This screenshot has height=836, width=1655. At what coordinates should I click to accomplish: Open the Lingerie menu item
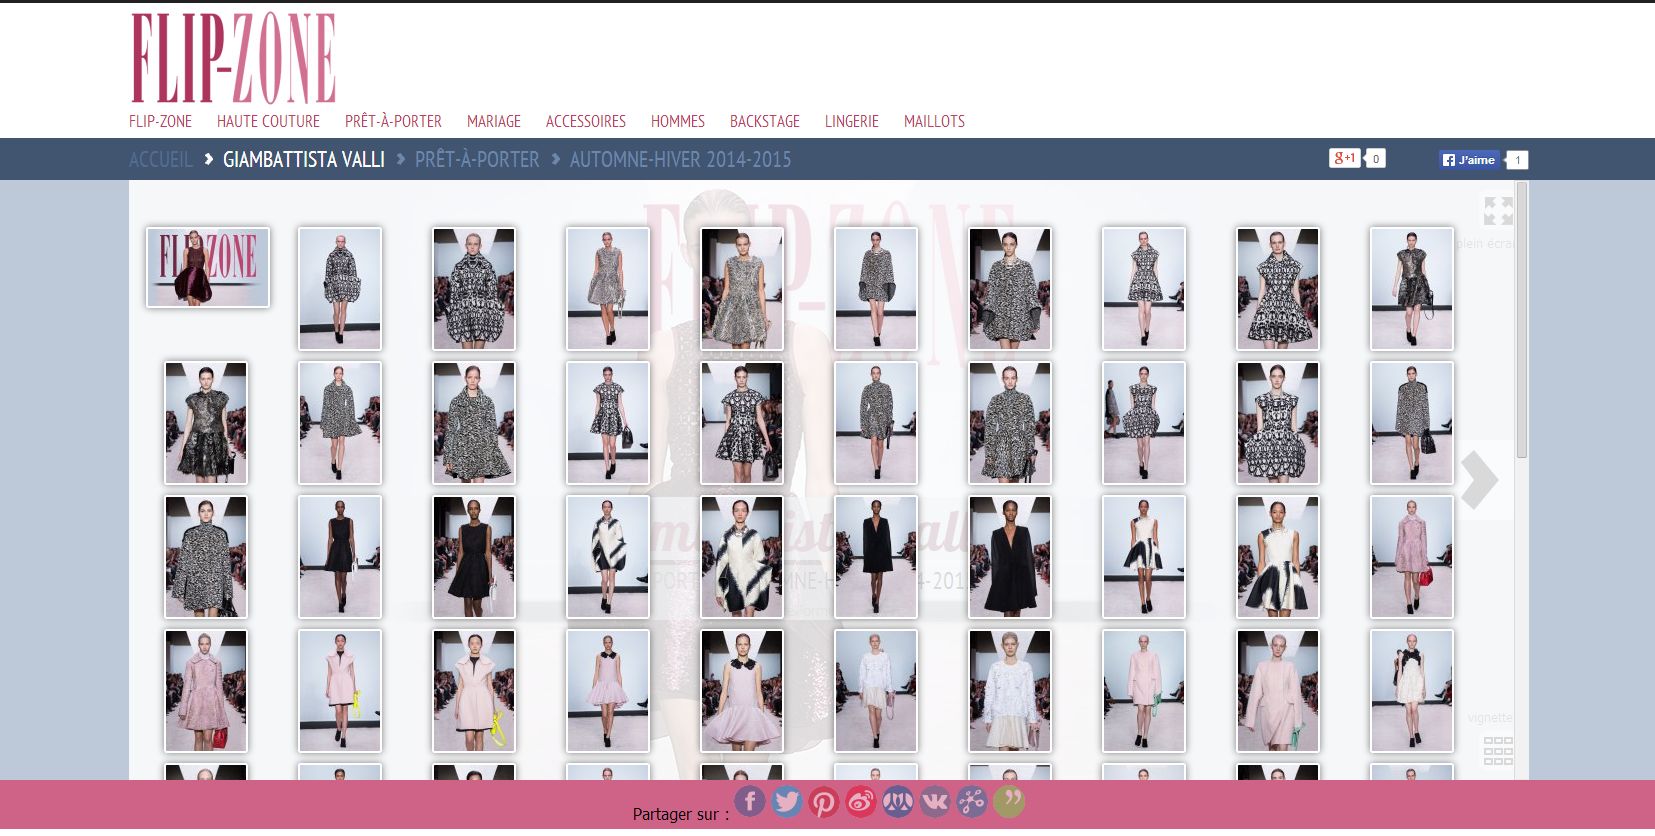tap(851, 121)
